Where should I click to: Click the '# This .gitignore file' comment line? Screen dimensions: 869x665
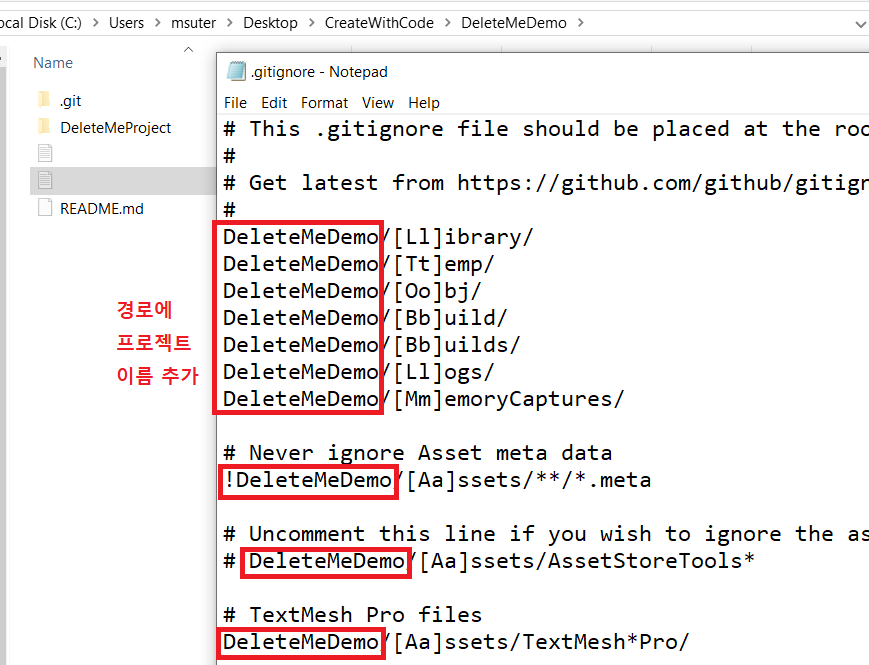(545, 129)
